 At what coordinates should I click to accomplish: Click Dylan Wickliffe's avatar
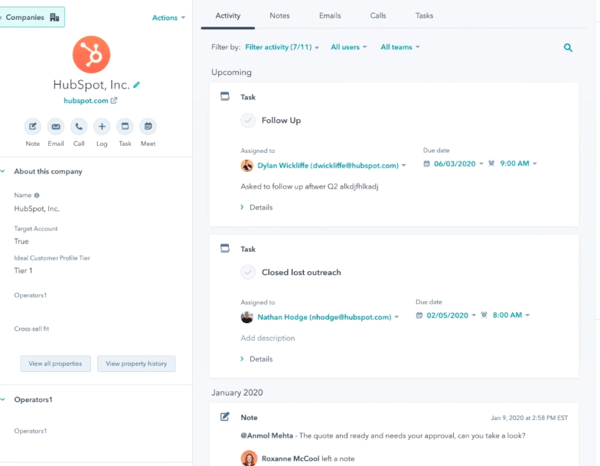(x=247, y=165)
